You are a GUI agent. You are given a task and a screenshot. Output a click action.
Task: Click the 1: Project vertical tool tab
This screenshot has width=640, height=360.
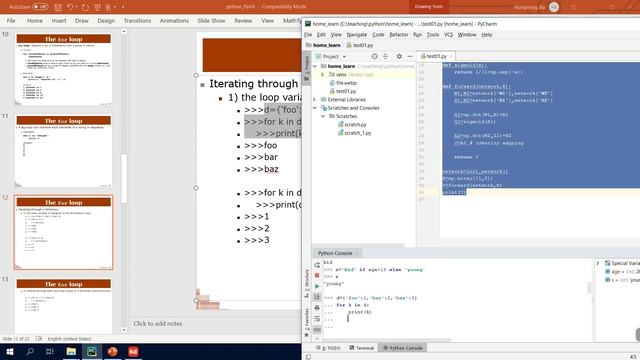(307, 67)
